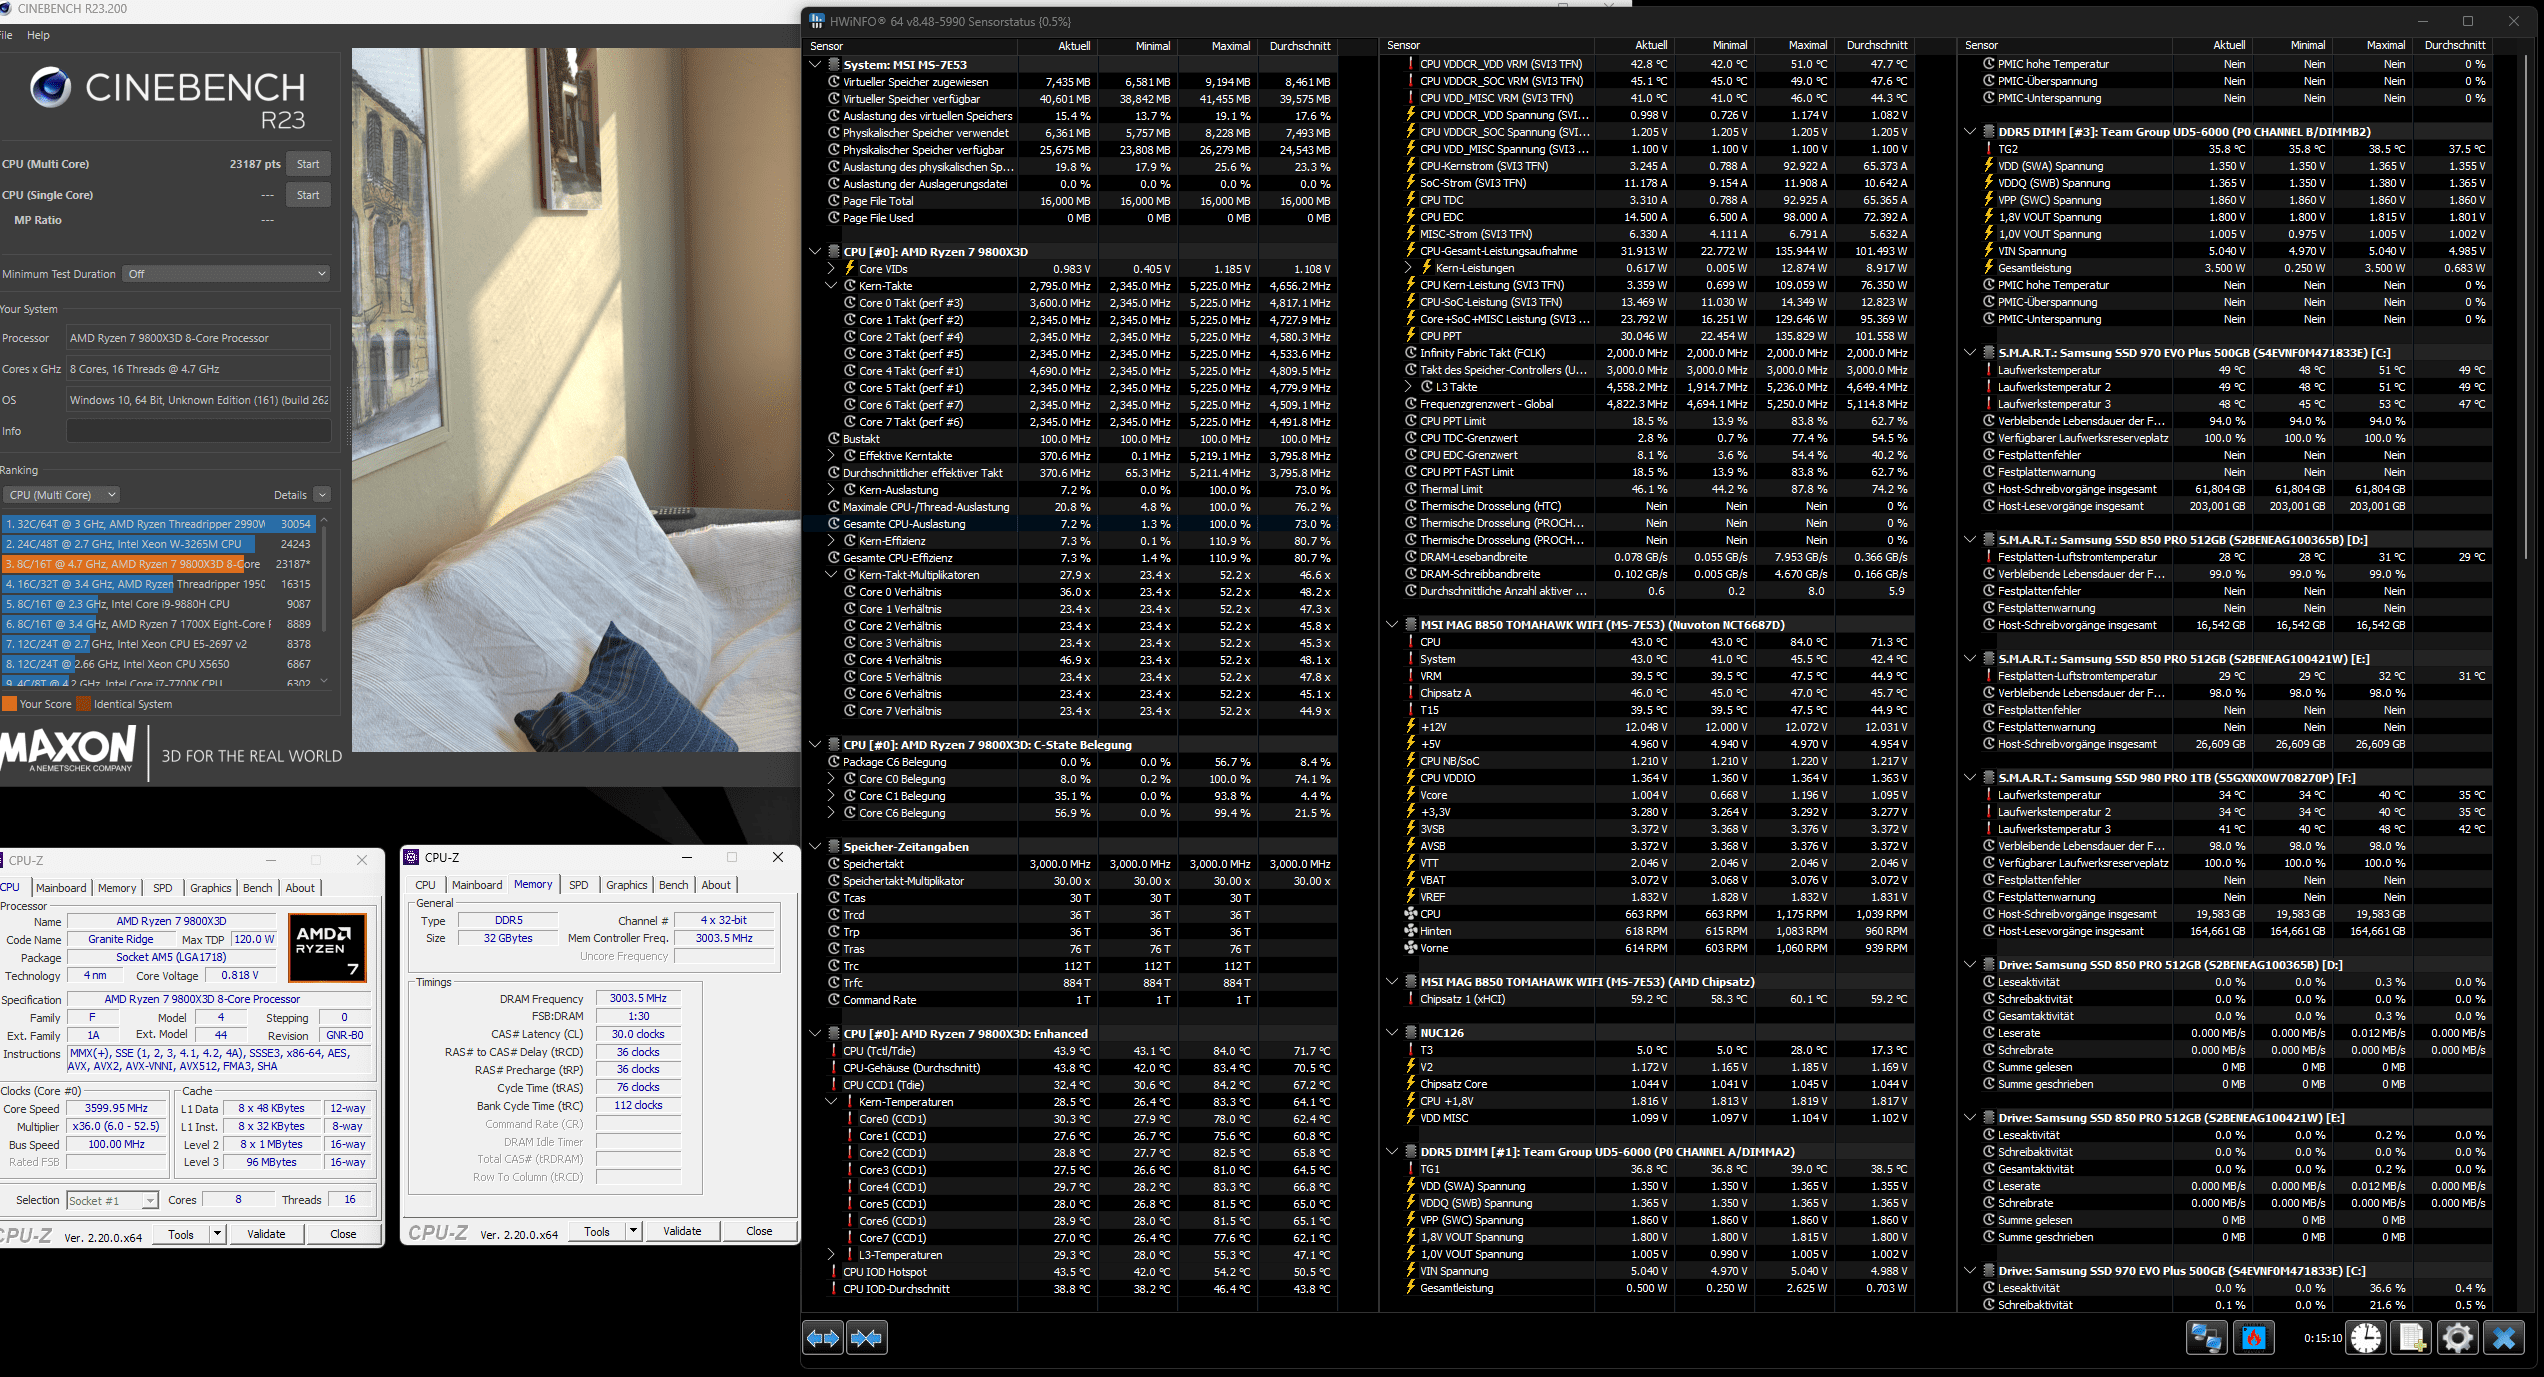Click the ranking list scroll-down arrow
This screenshot has width=2544, height=1377.
coord(324,682)
